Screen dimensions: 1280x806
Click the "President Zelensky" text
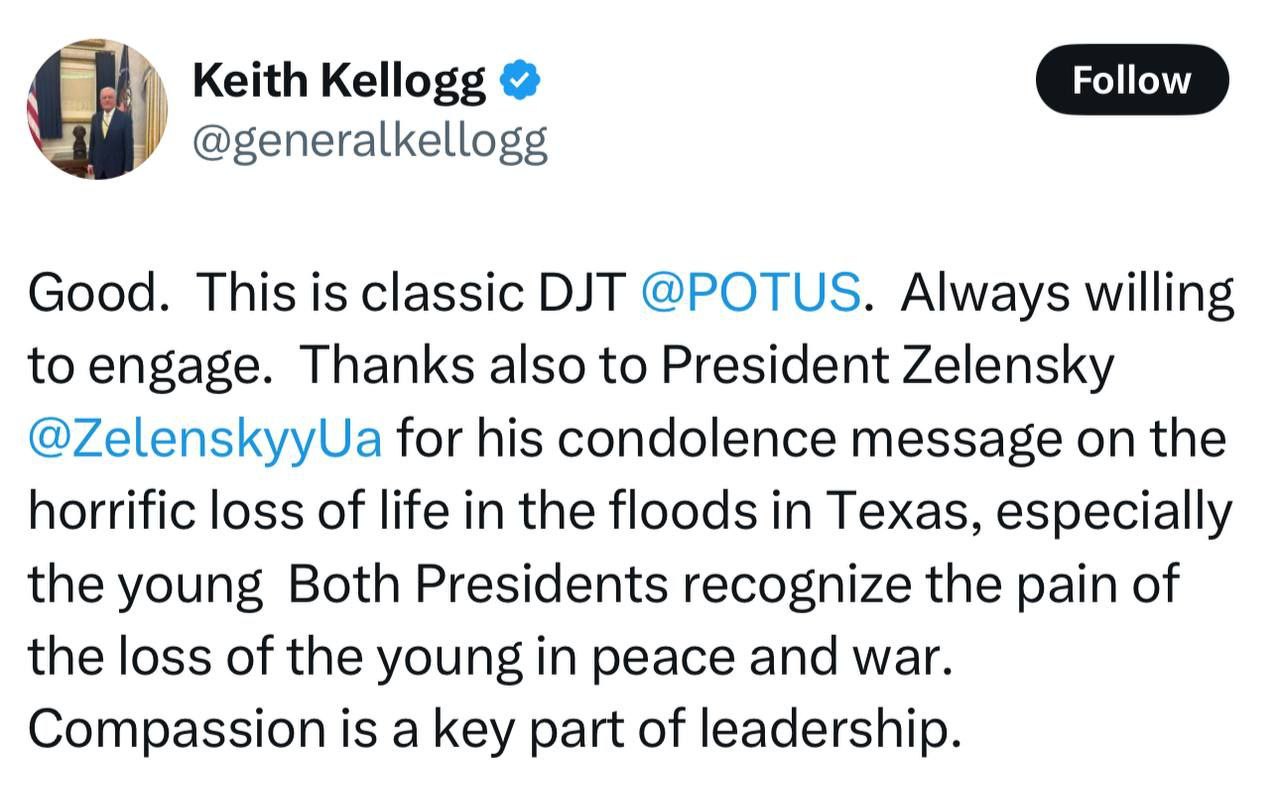point(887,367)
